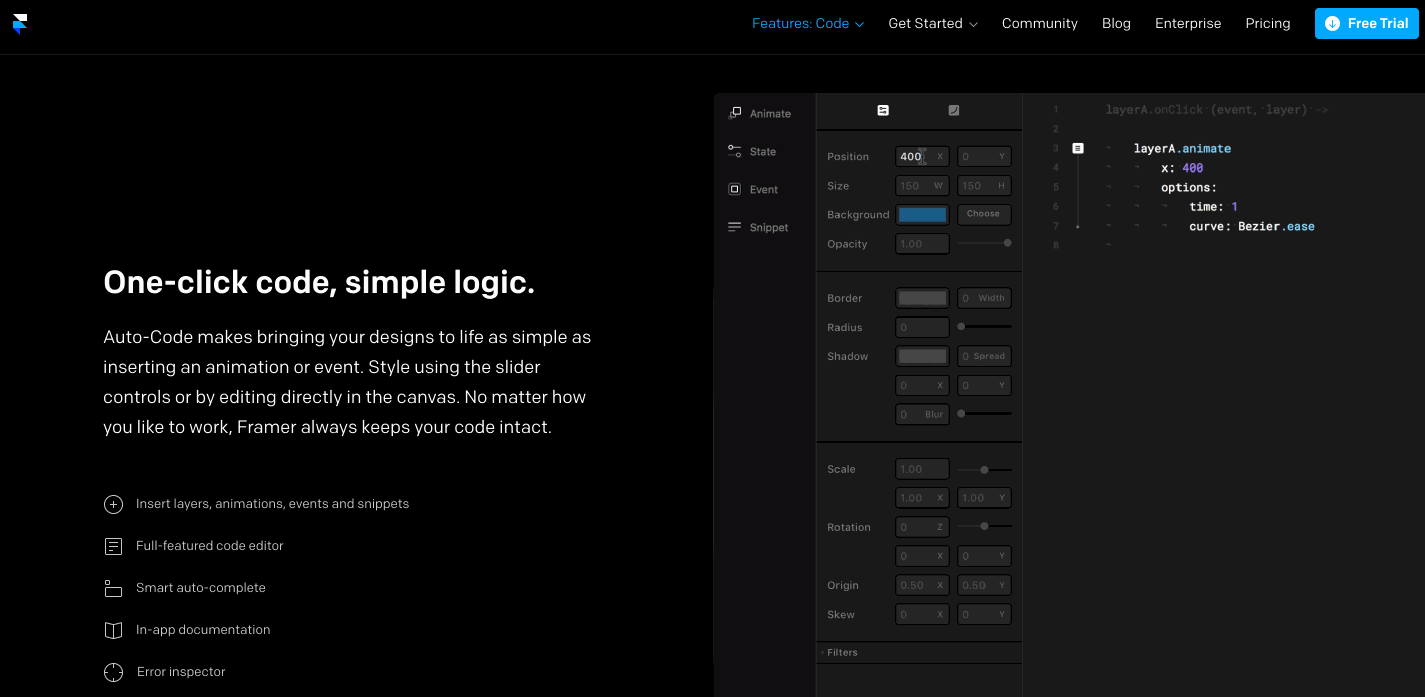Select the Animate panel icon
Viewport: 1425px width, 697px height.
pos(735,113)
